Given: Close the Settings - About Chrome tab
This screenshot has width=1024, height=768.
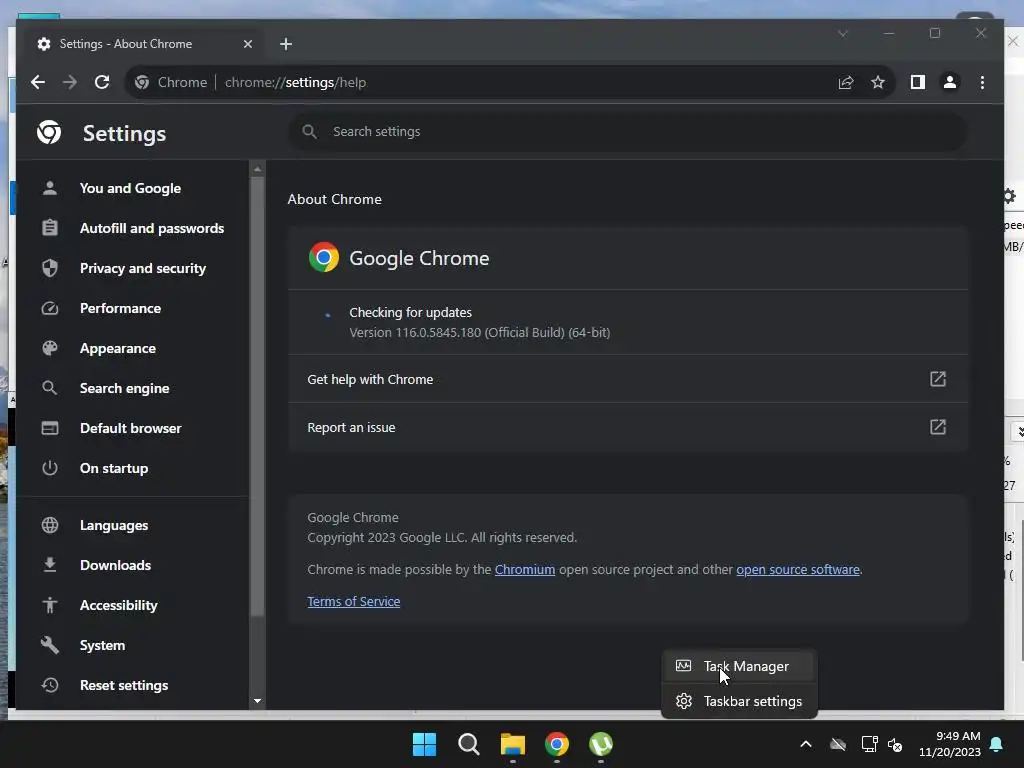Looking at the screenshot, I should [248, 44].
